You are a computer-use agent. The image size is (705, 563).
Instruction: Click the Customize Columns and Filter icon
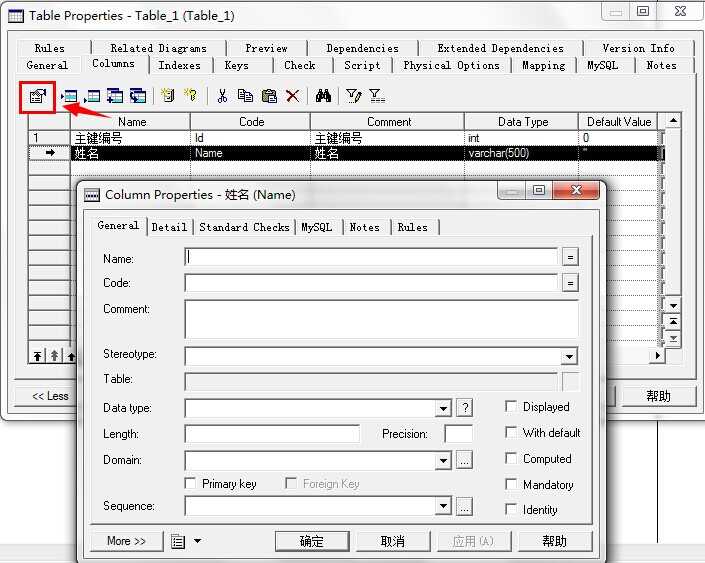pos(353,95)
